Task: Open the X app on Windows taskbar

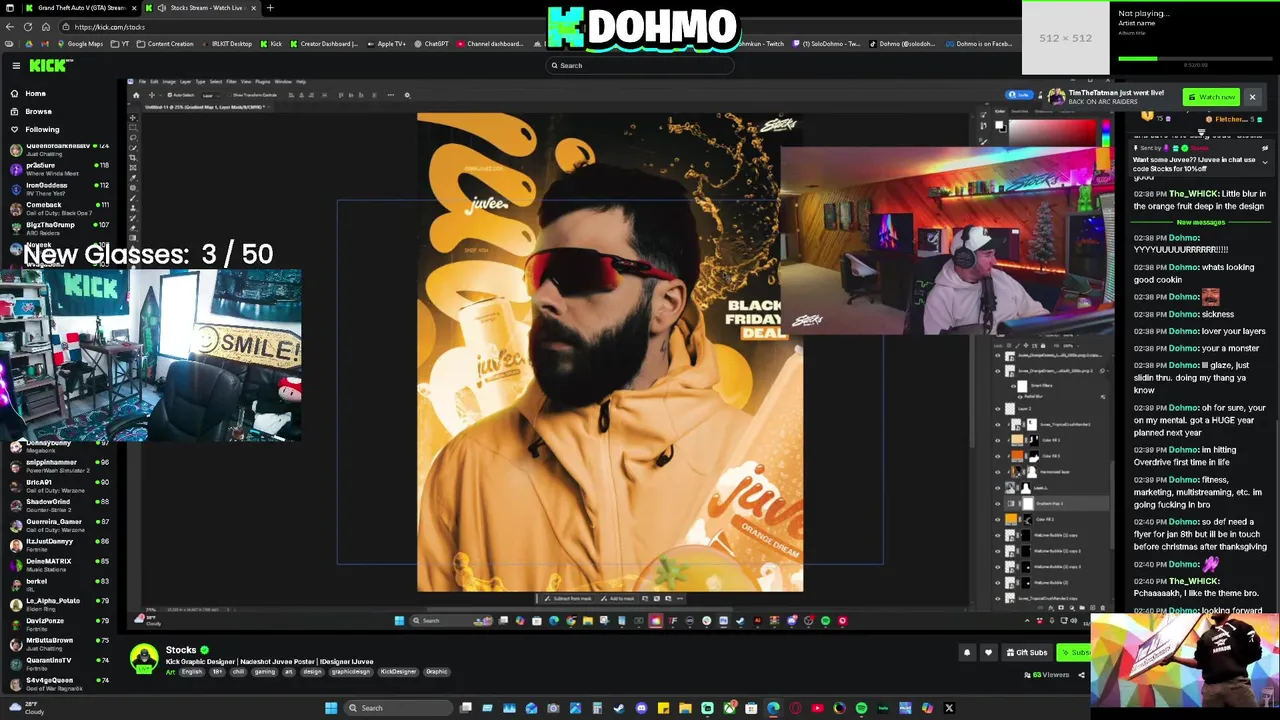Action: [949, 708]
